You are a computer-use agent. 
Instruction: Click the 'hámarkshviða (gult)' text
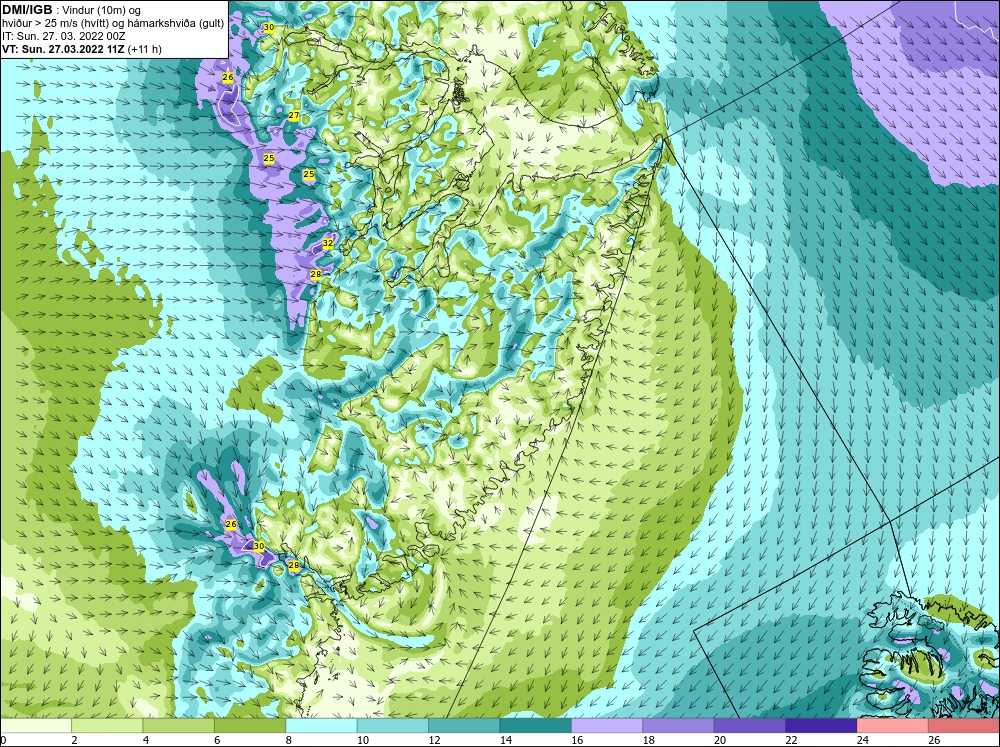pos(178,23)
